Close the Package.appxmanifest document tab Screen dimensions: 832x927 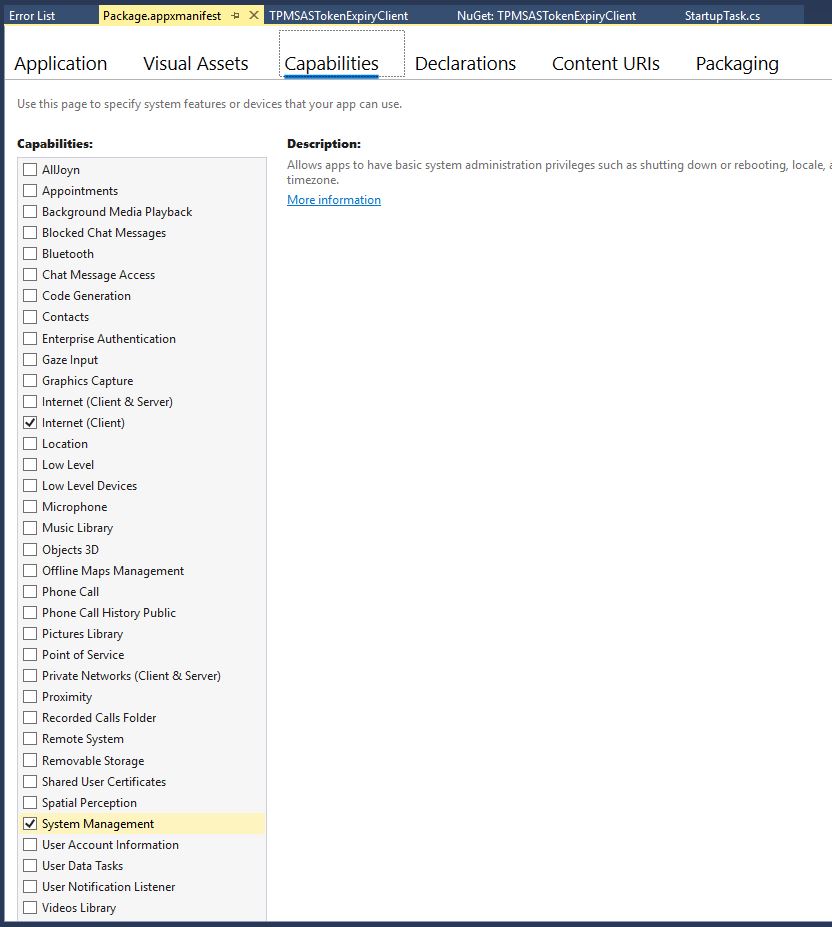click(253, 16)
